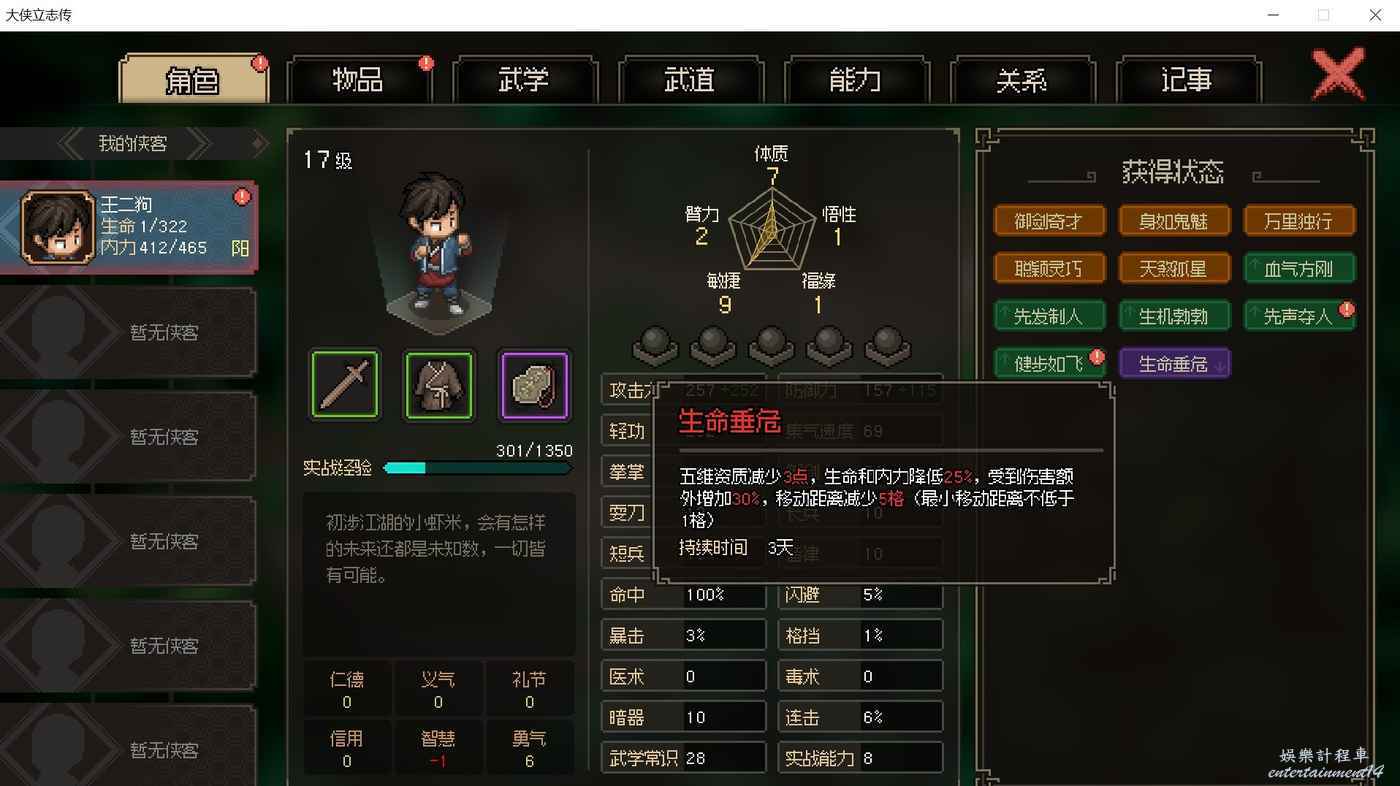Viewport: 1400px width, 786px height.
Task: Select the equipped robe armor slot
Action: point(439,384)
